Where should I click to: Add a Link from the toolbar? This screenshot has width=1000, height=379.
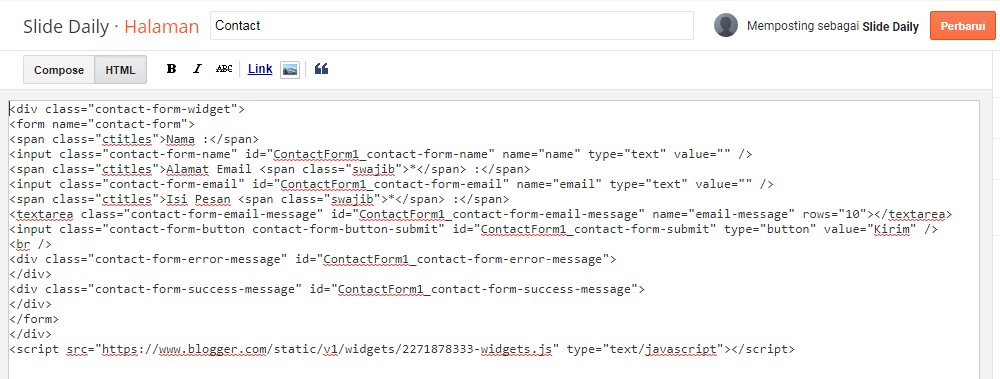click(x=260, y=69)
